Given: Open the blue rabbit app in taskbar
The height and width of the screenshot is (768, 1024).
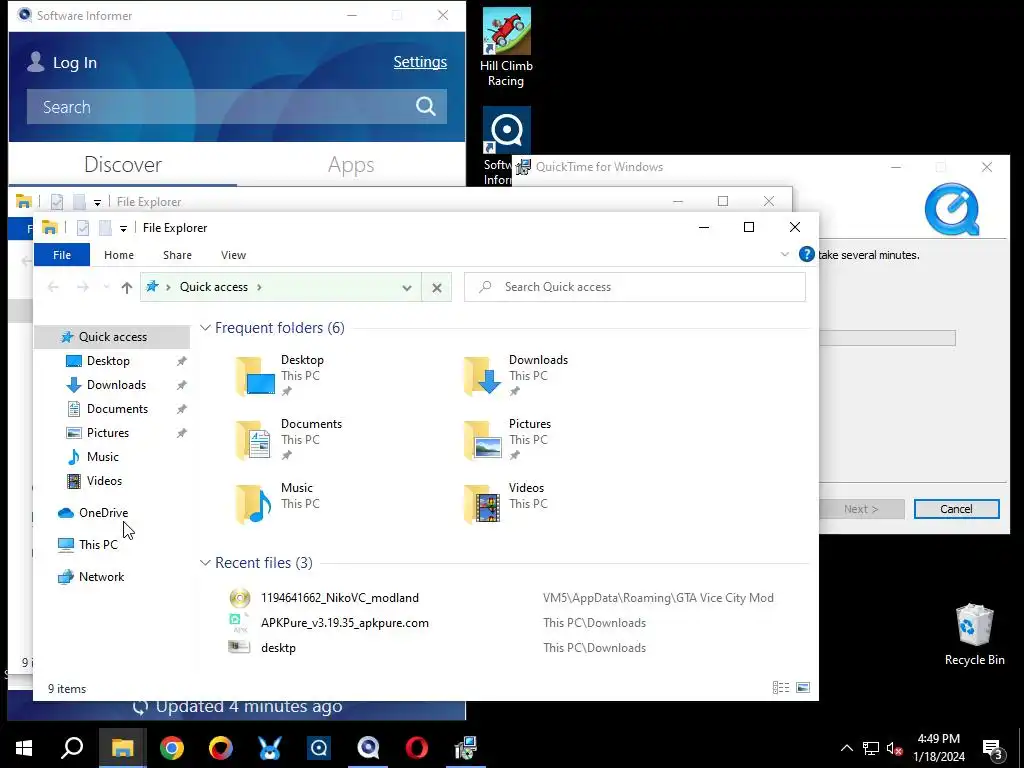Looking at the screenshot, I should (270, 748).
